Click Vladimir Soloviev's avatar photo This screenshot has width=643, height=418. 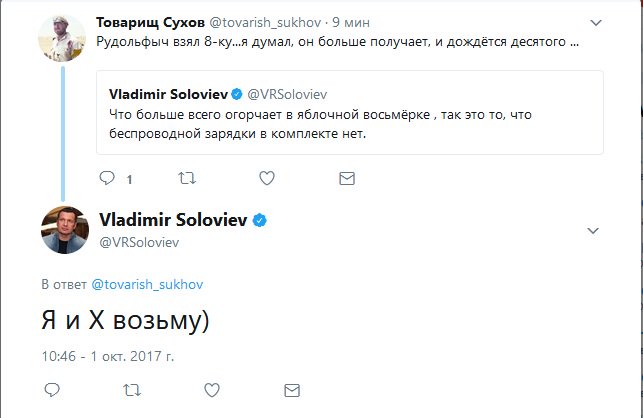(64, 231)
